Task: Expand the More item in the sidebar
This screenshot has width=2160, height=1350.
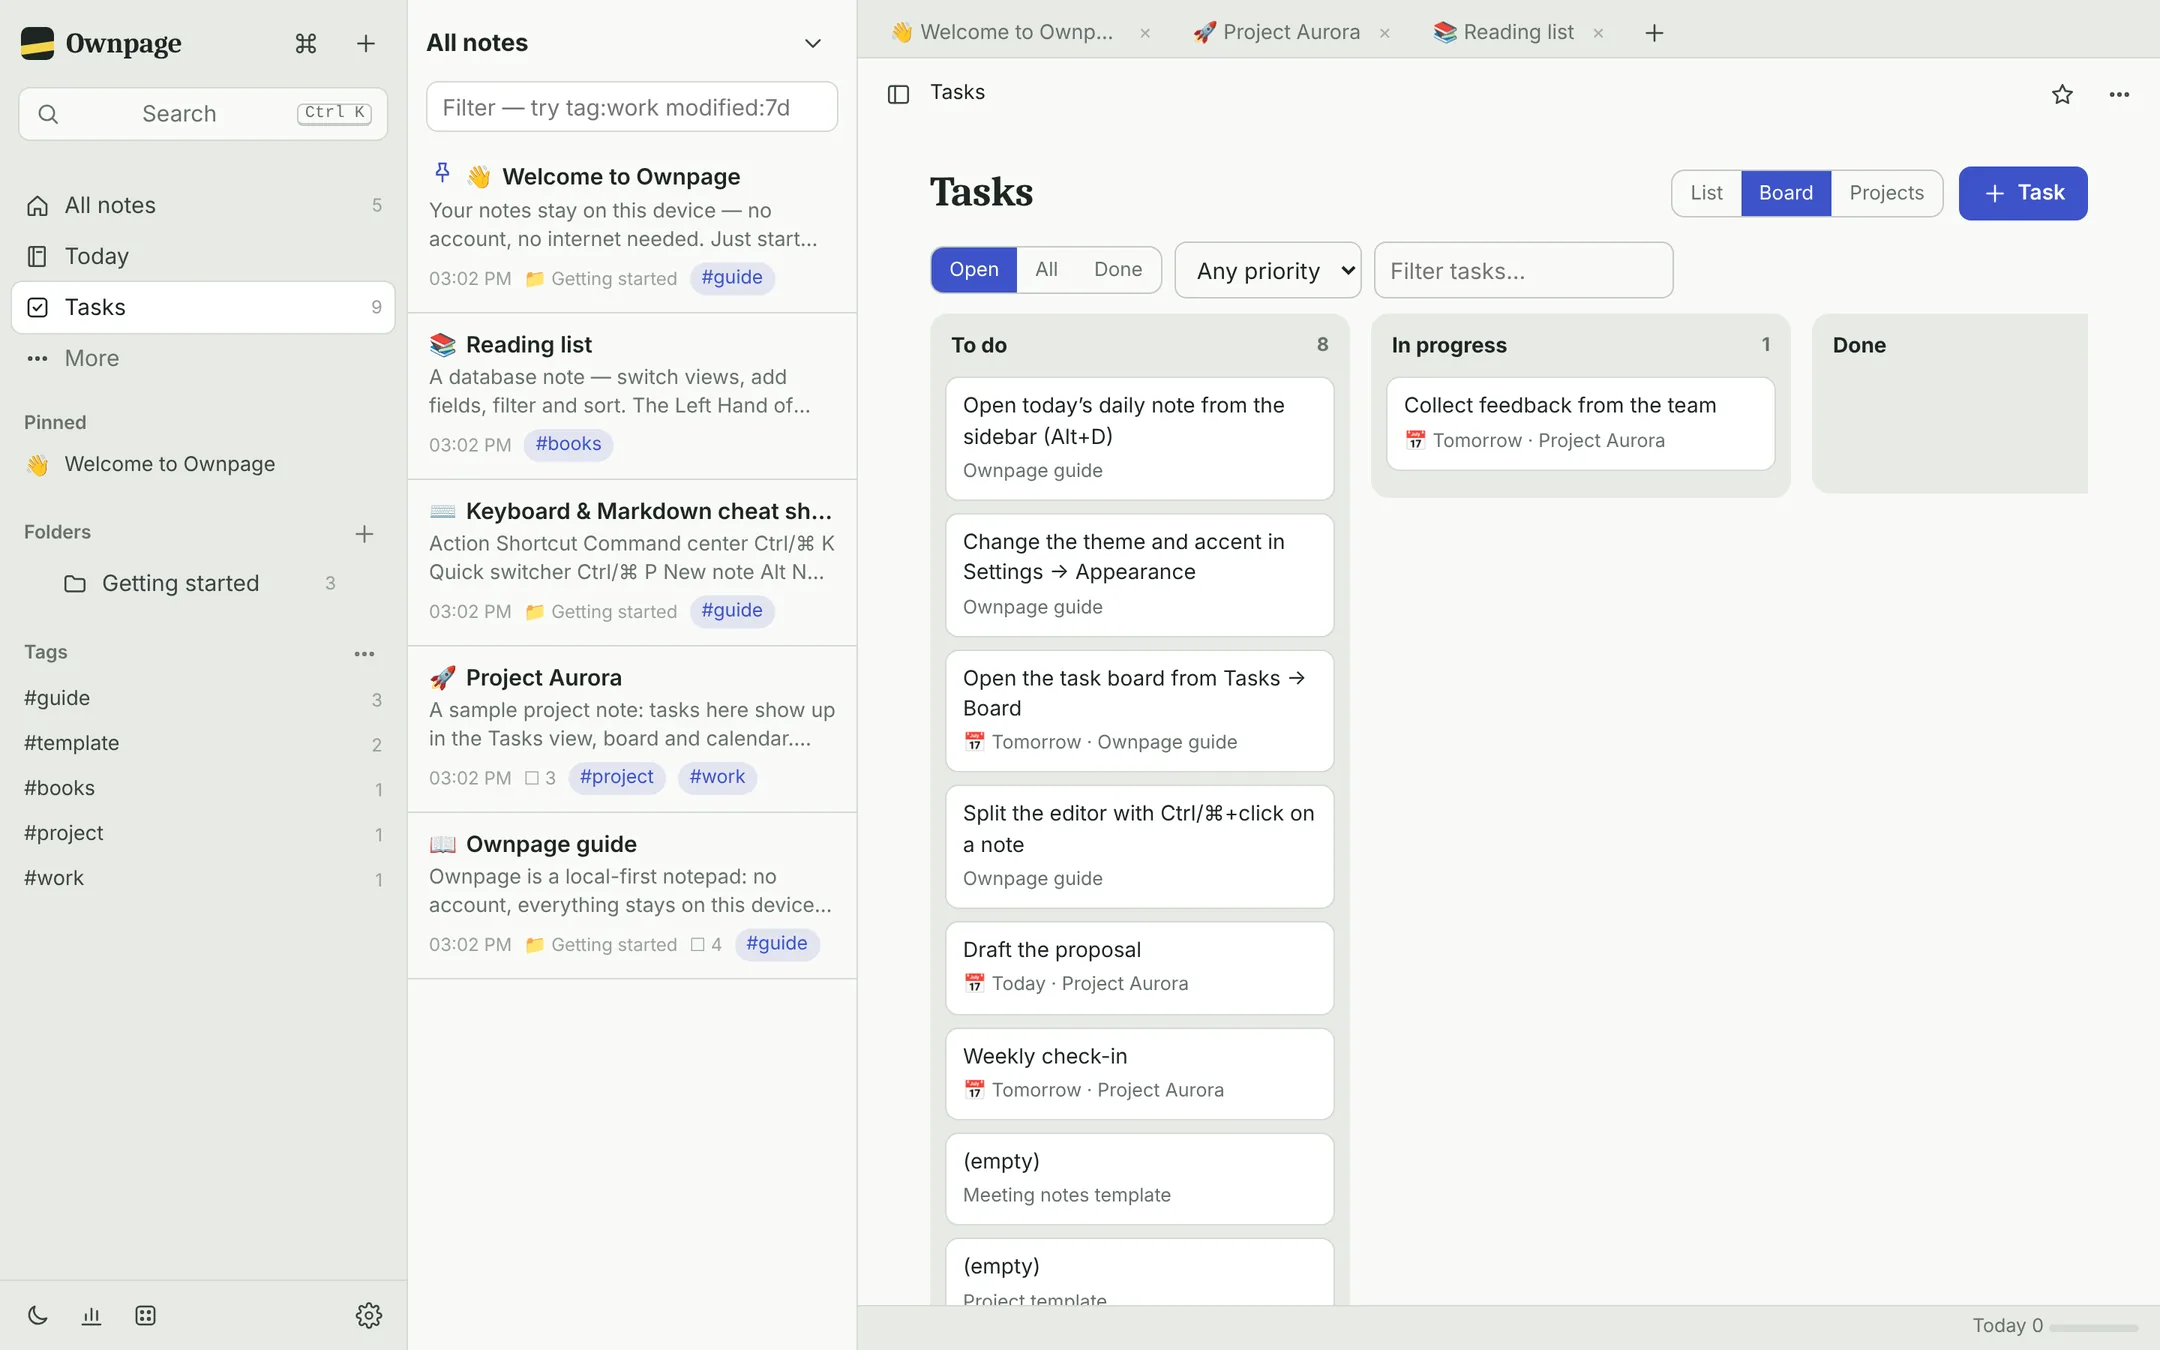Action: (203, 358)
